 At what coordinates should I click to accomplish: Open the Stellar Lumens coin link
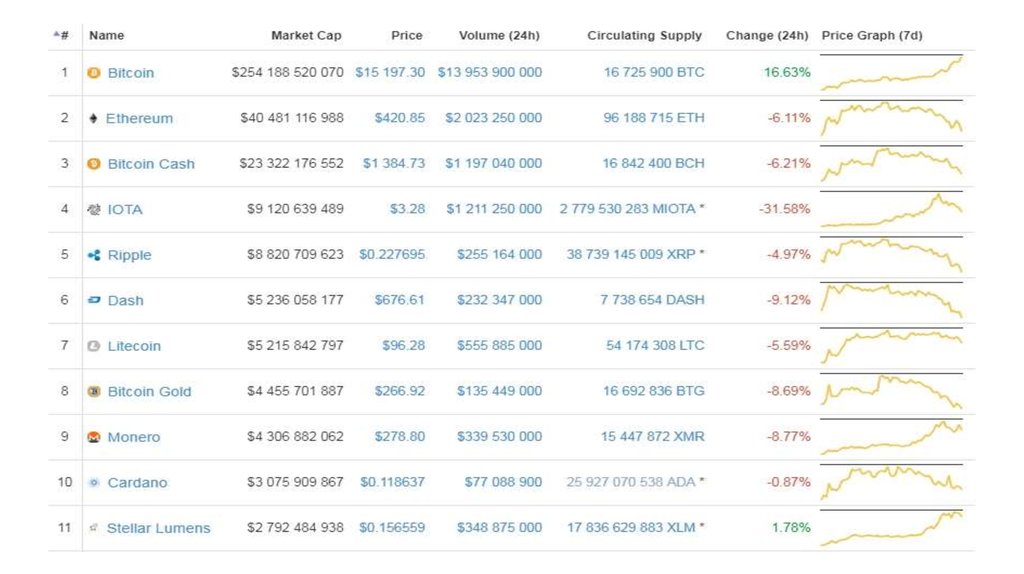158,528
